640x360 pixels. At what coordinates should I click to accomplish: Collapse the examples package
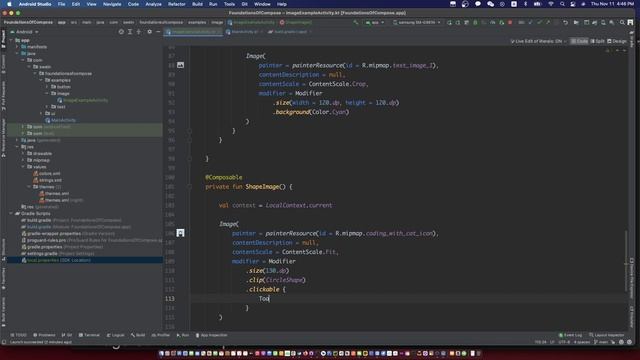point(41,80)
